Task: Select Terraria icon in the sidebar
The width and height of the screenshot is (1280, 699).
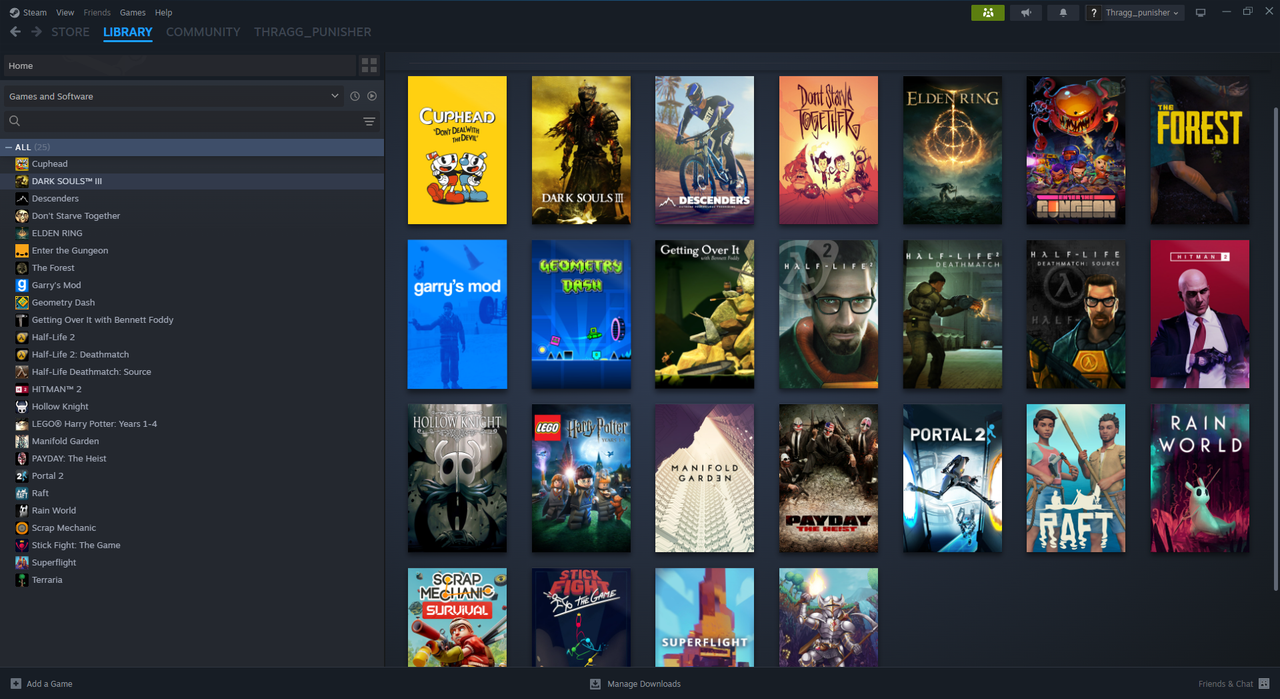Action: tap(22, 580)
